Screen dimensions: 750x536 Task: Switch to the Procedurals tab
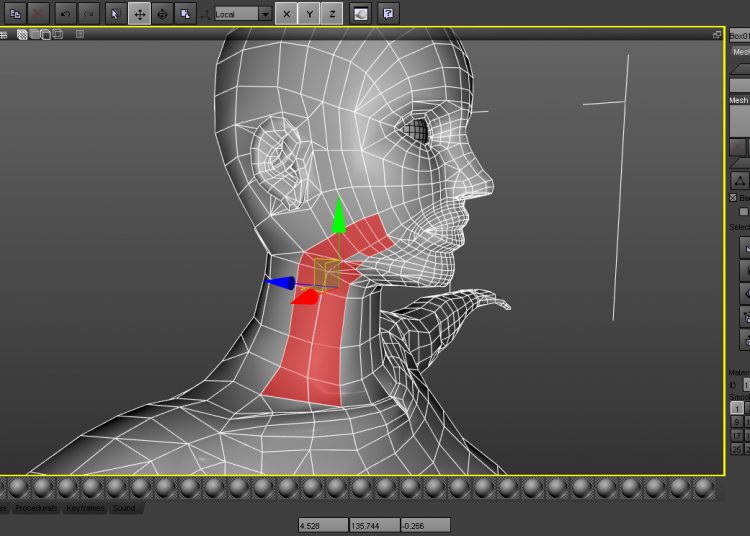pos(35,509)
